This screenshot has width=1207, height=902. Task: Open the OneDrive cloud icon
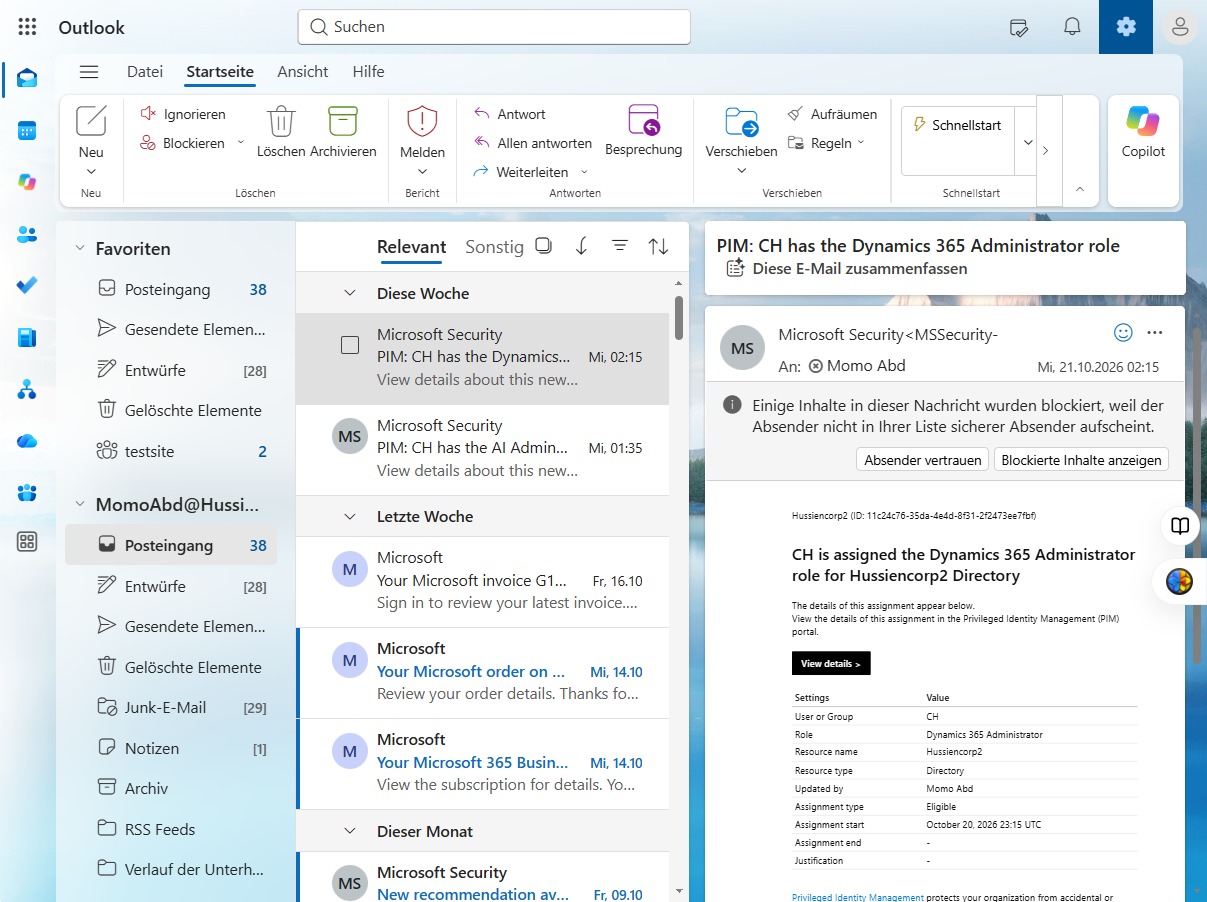tap(27, 440)
